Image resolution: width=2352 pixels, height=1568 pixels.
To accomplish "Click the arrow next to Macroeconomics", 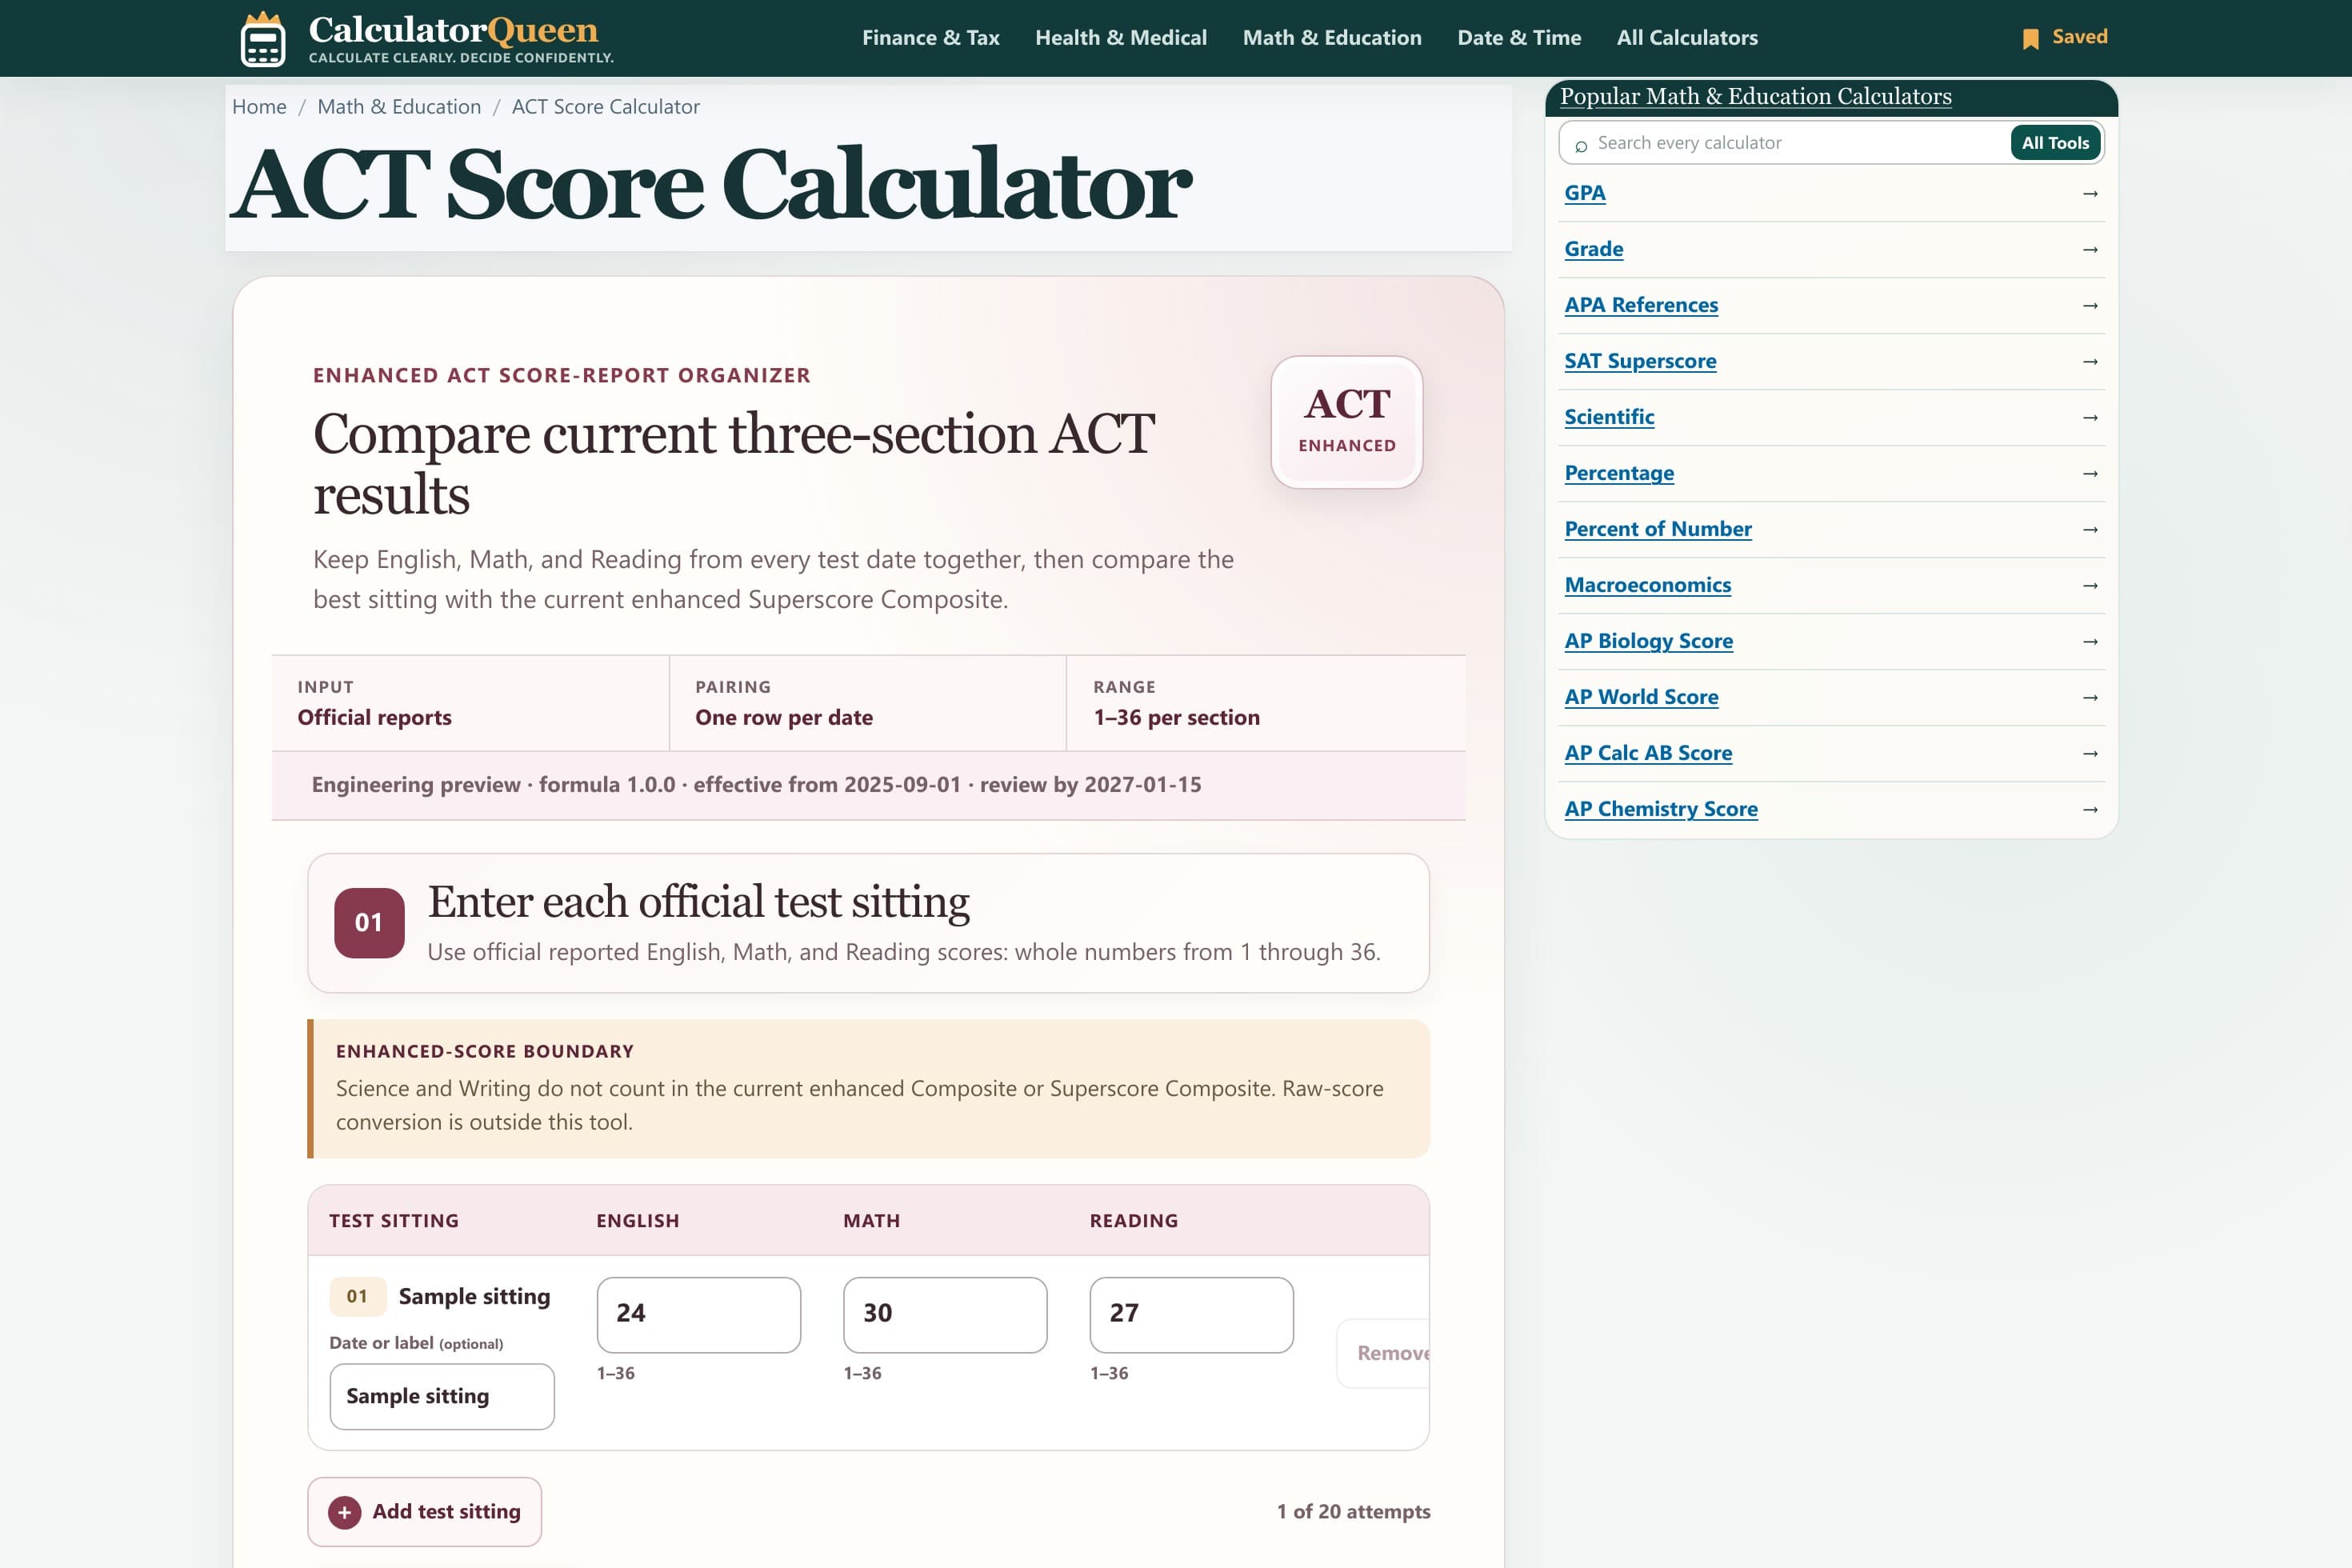I will [x=2090, y=586].
